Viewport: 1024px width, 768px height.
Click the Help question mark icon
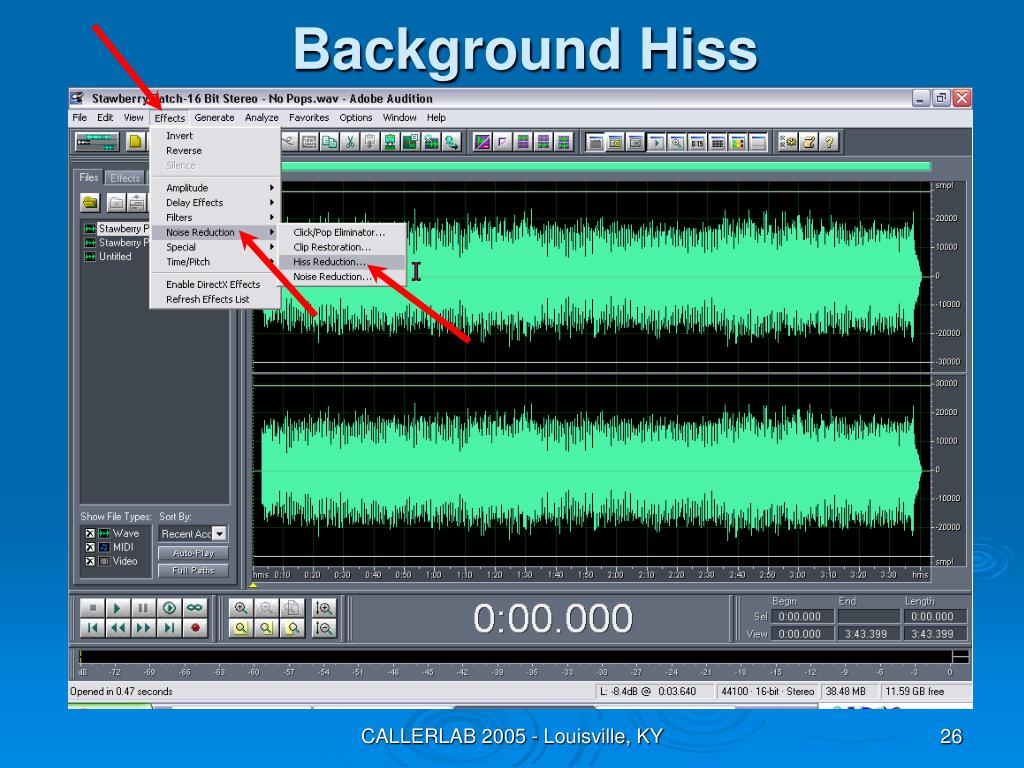[x=829, y=142]
